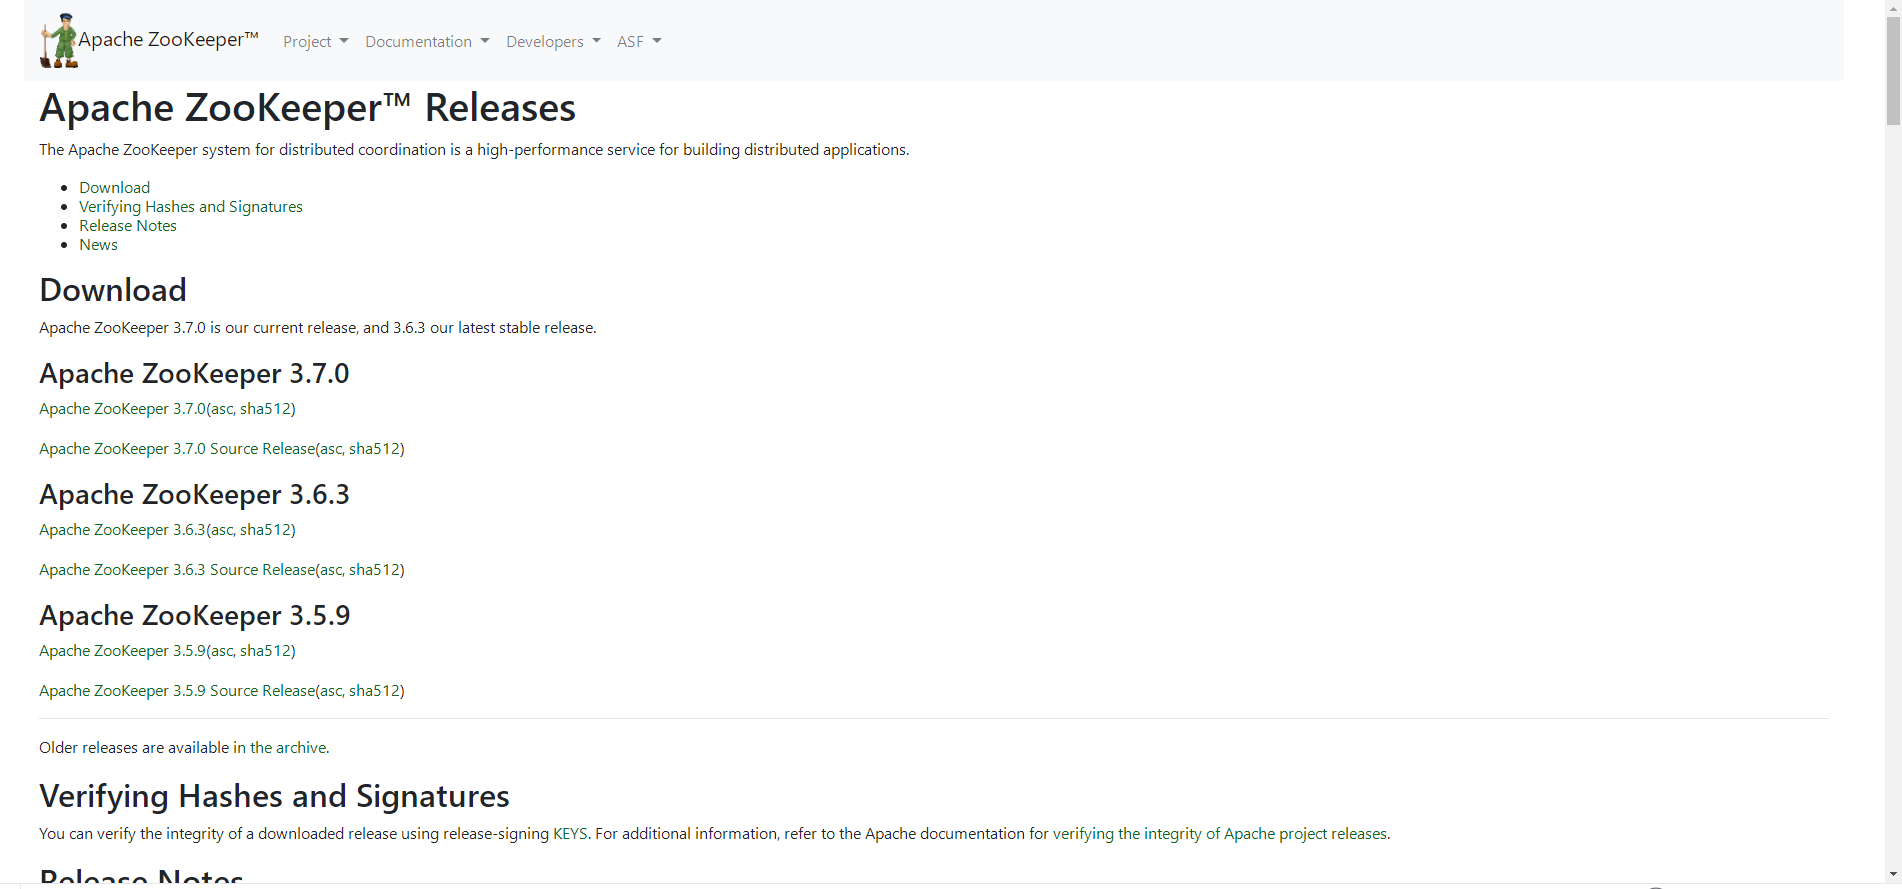
Task: Open asc link for 3.5.9 Source Release
Action: pyautogui.click(x=330, y=691)
